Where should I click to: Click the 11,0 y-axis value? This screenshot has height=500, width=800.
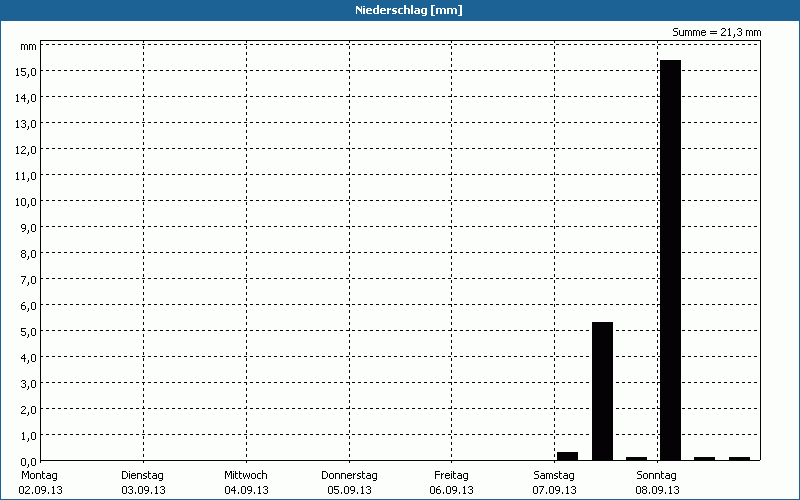[x=26, y=176]
